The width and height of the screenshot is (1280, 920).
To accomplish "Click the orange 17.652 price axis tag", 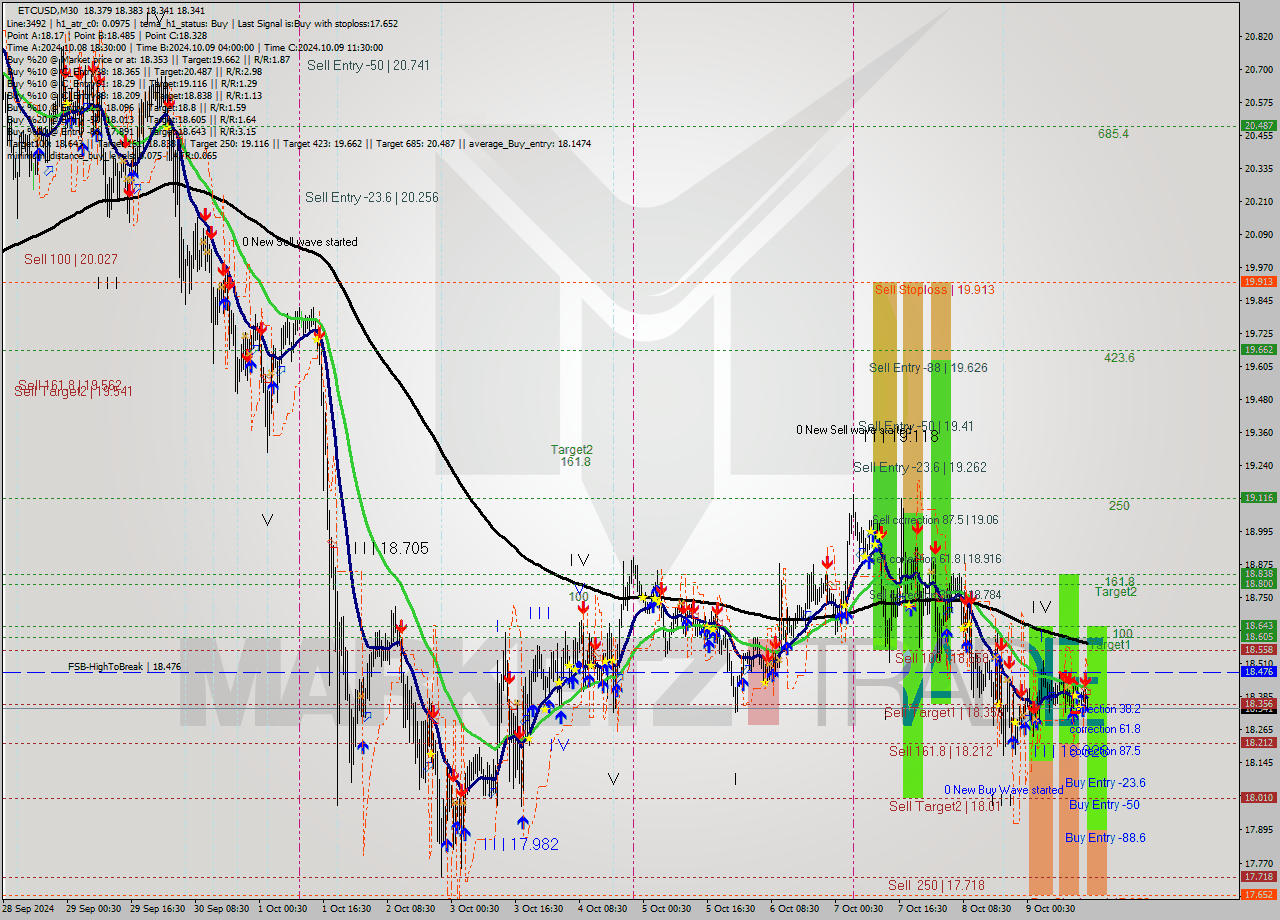I will (1258, 895).
